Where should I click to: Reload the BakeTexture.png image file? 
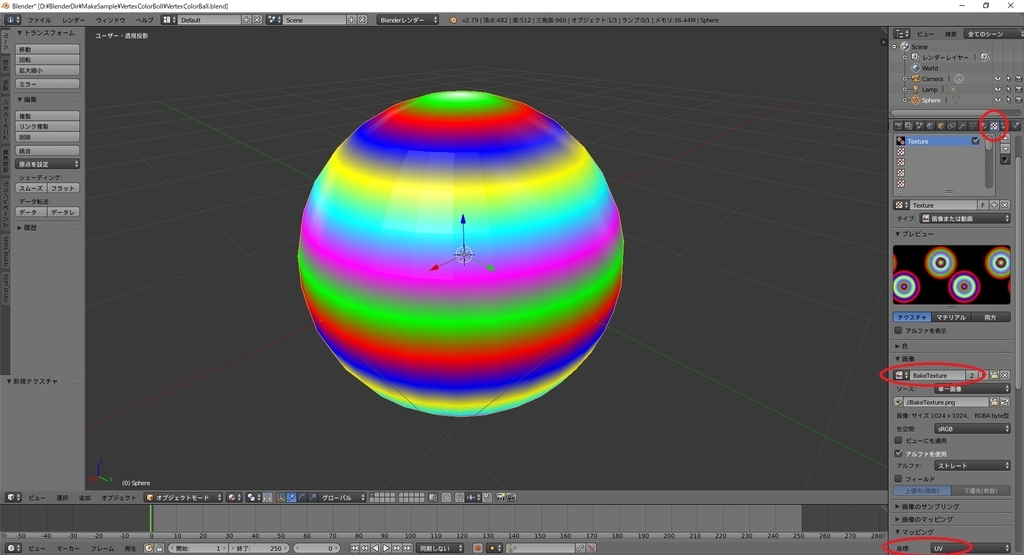click(1004, 402)
